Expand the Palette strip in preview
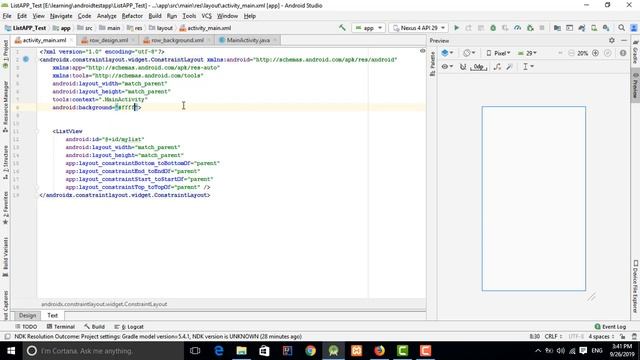This screenshot has height=360, width=640. 432,64
